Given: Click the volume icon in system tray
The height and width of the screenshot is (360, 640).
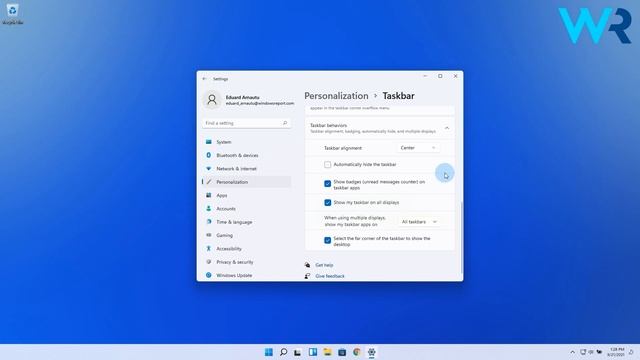Looking at the screenshot, I should tap(591, 352).
